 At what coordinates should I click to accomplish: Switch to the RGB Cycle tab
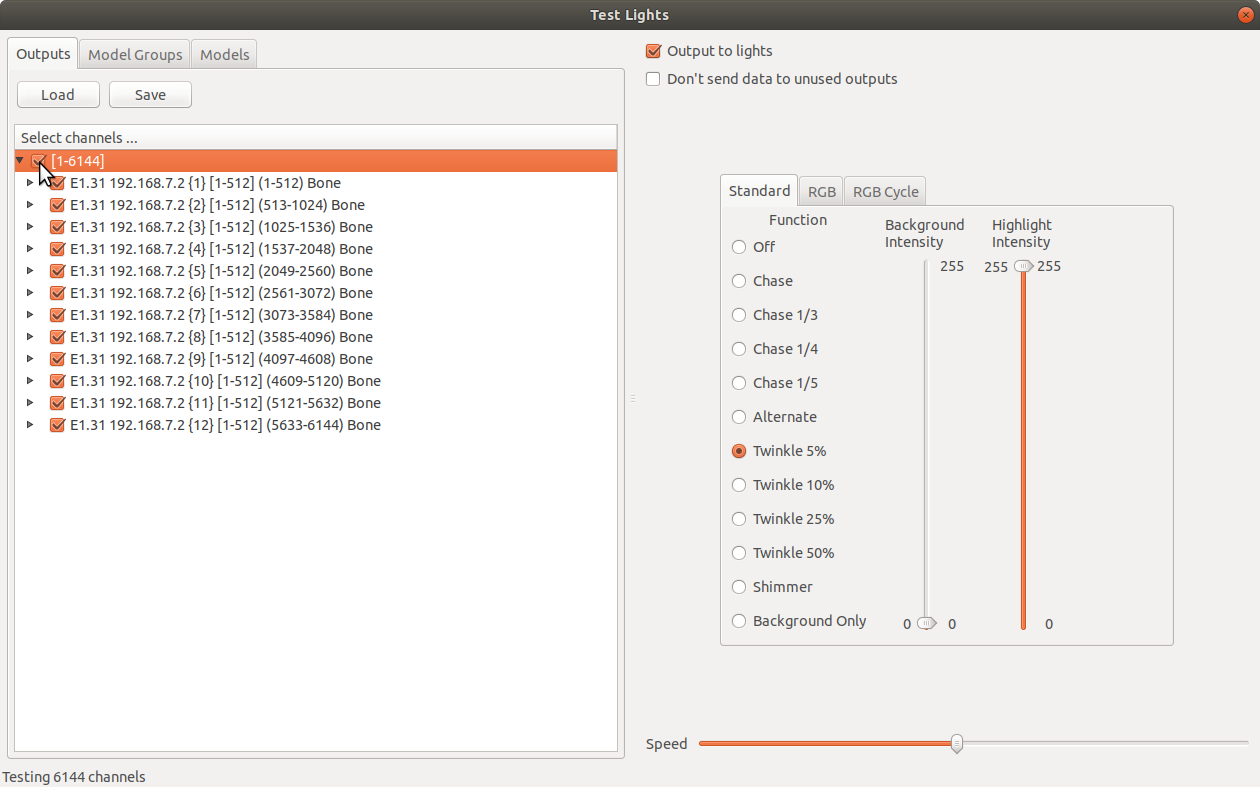point(885,192)
